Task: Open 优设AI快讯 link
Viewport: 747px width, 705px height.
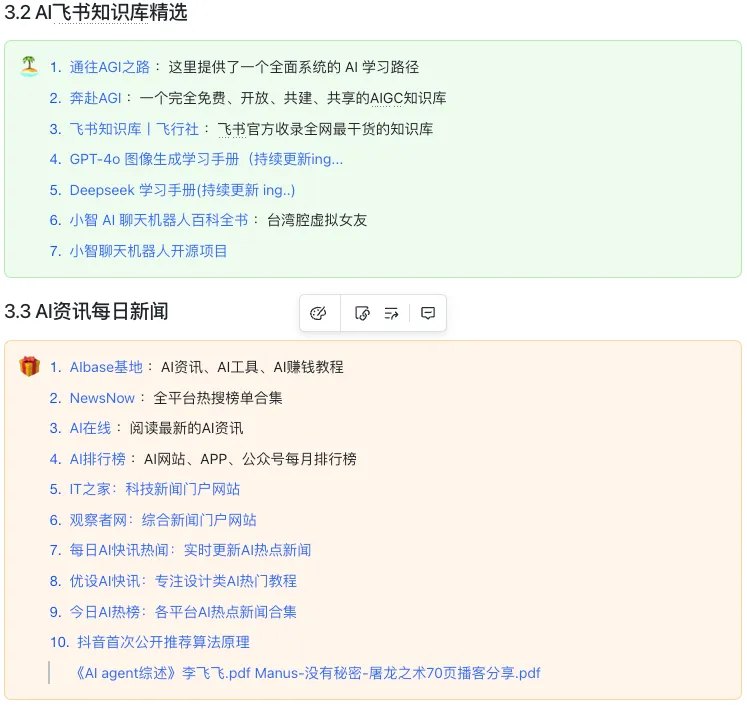Action: (183, 581)
